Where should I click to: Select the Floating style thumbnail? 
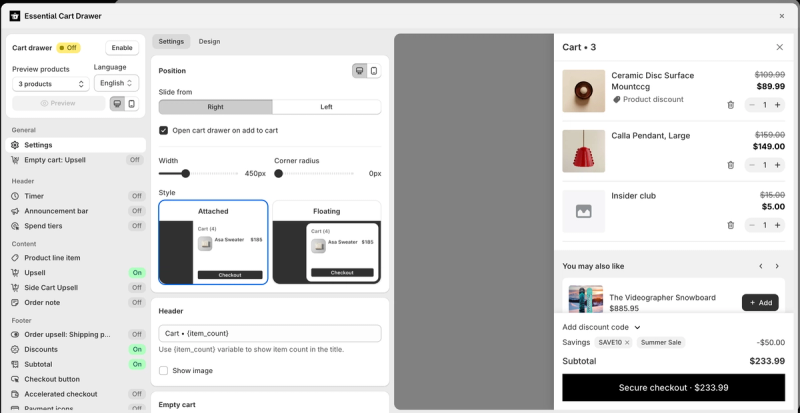327,242
